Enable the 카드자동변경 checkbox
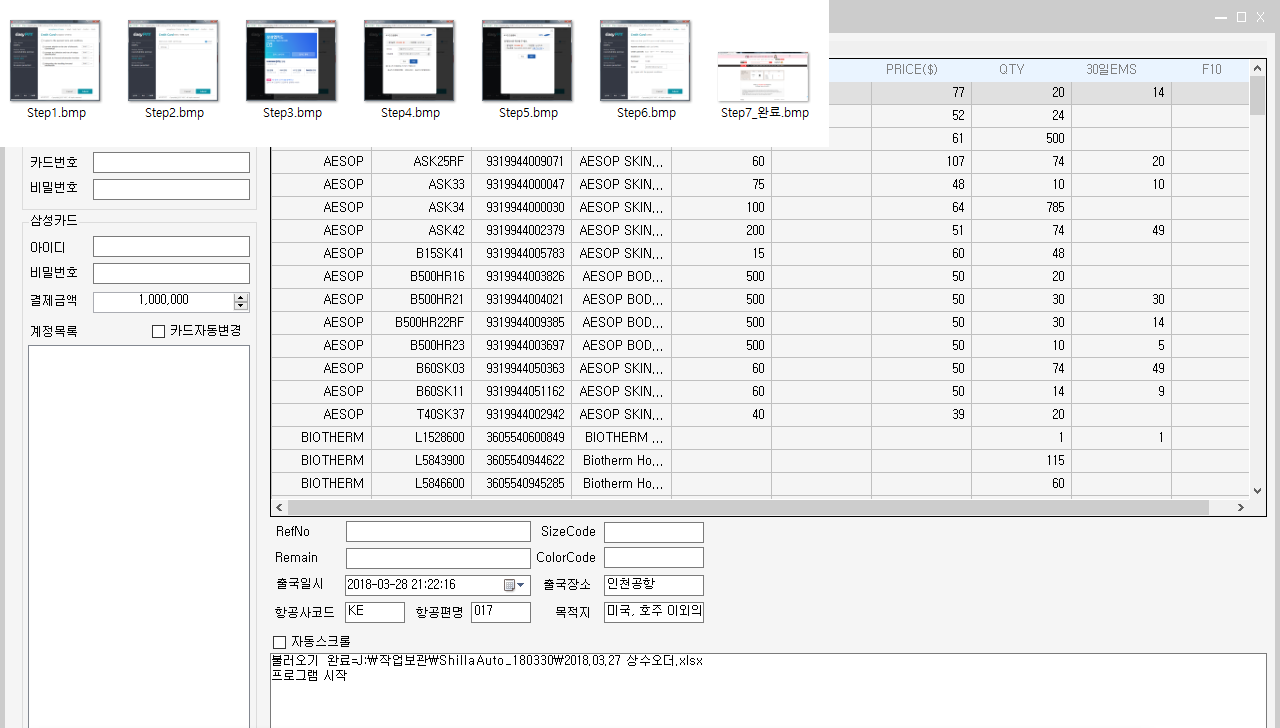This screenshot has height=728, width=1280. coord(158,331)
